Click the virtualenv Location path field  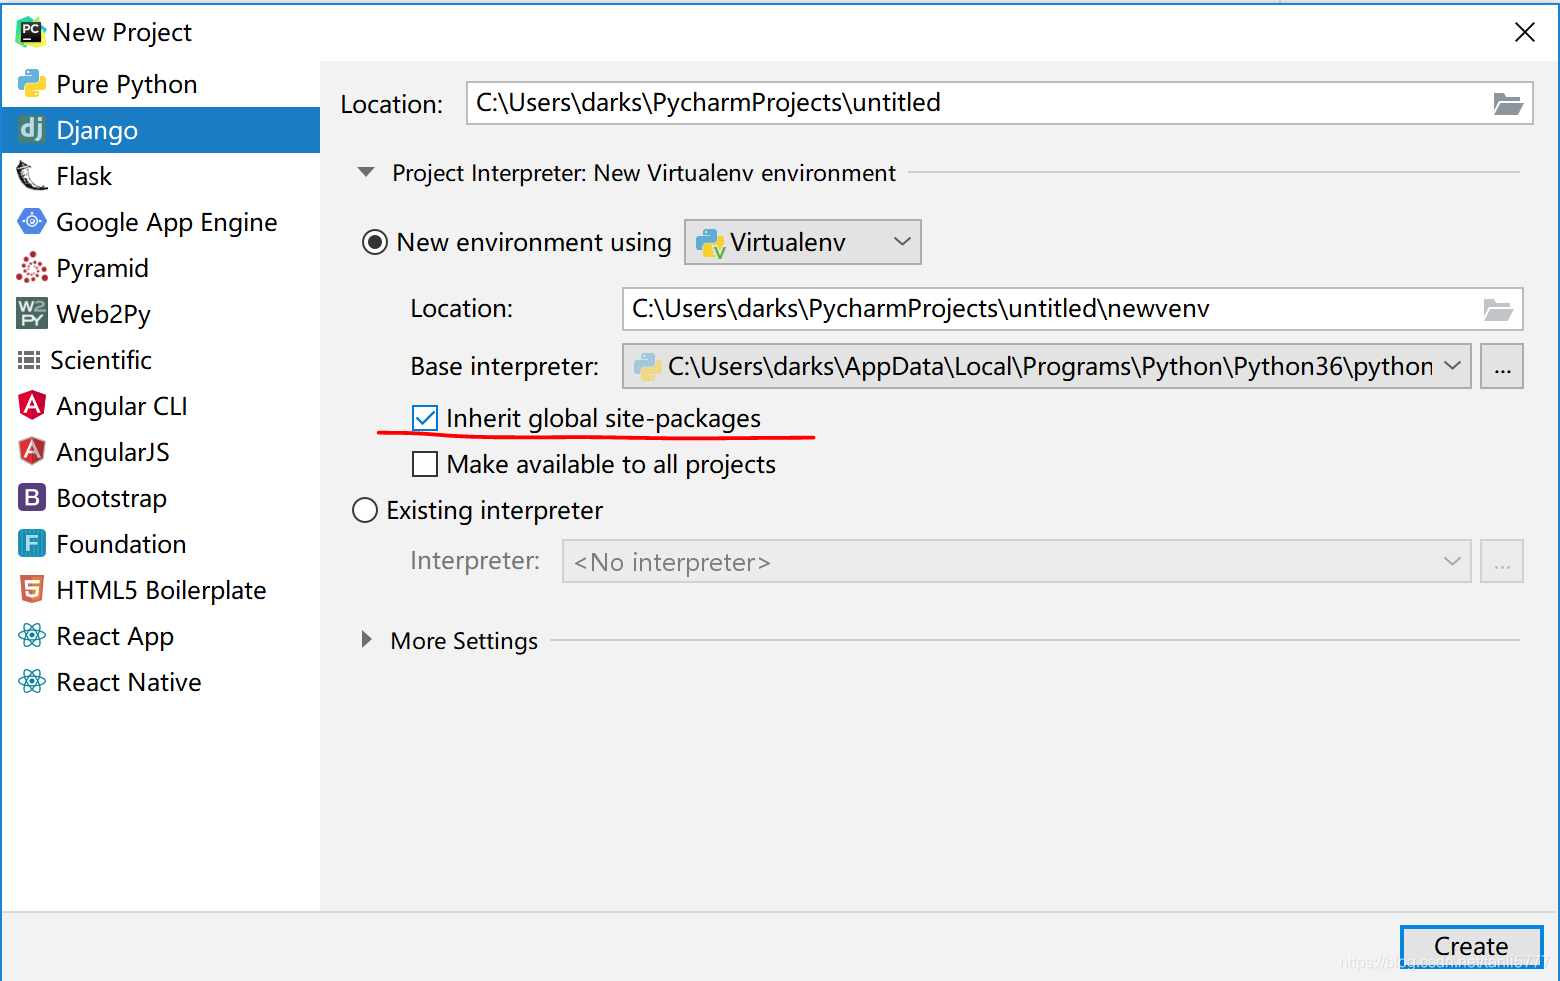pos(1072,309)
